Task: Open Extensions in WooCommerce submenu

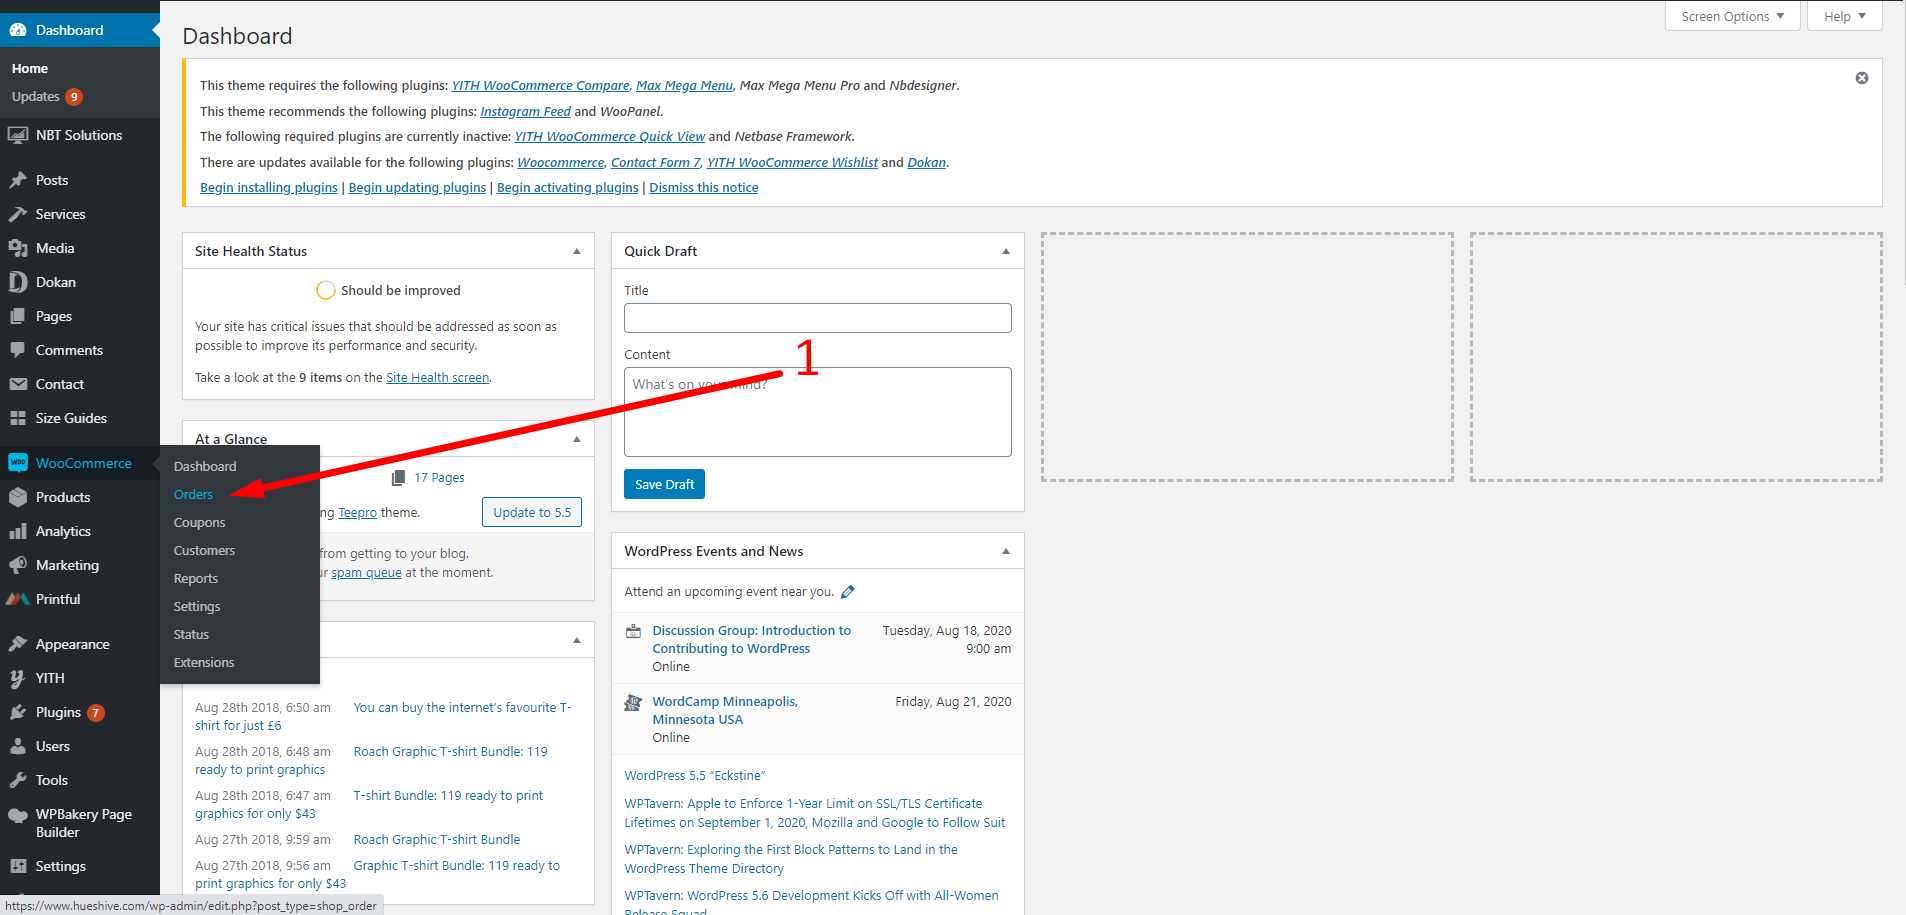Action: click(204, 662)
